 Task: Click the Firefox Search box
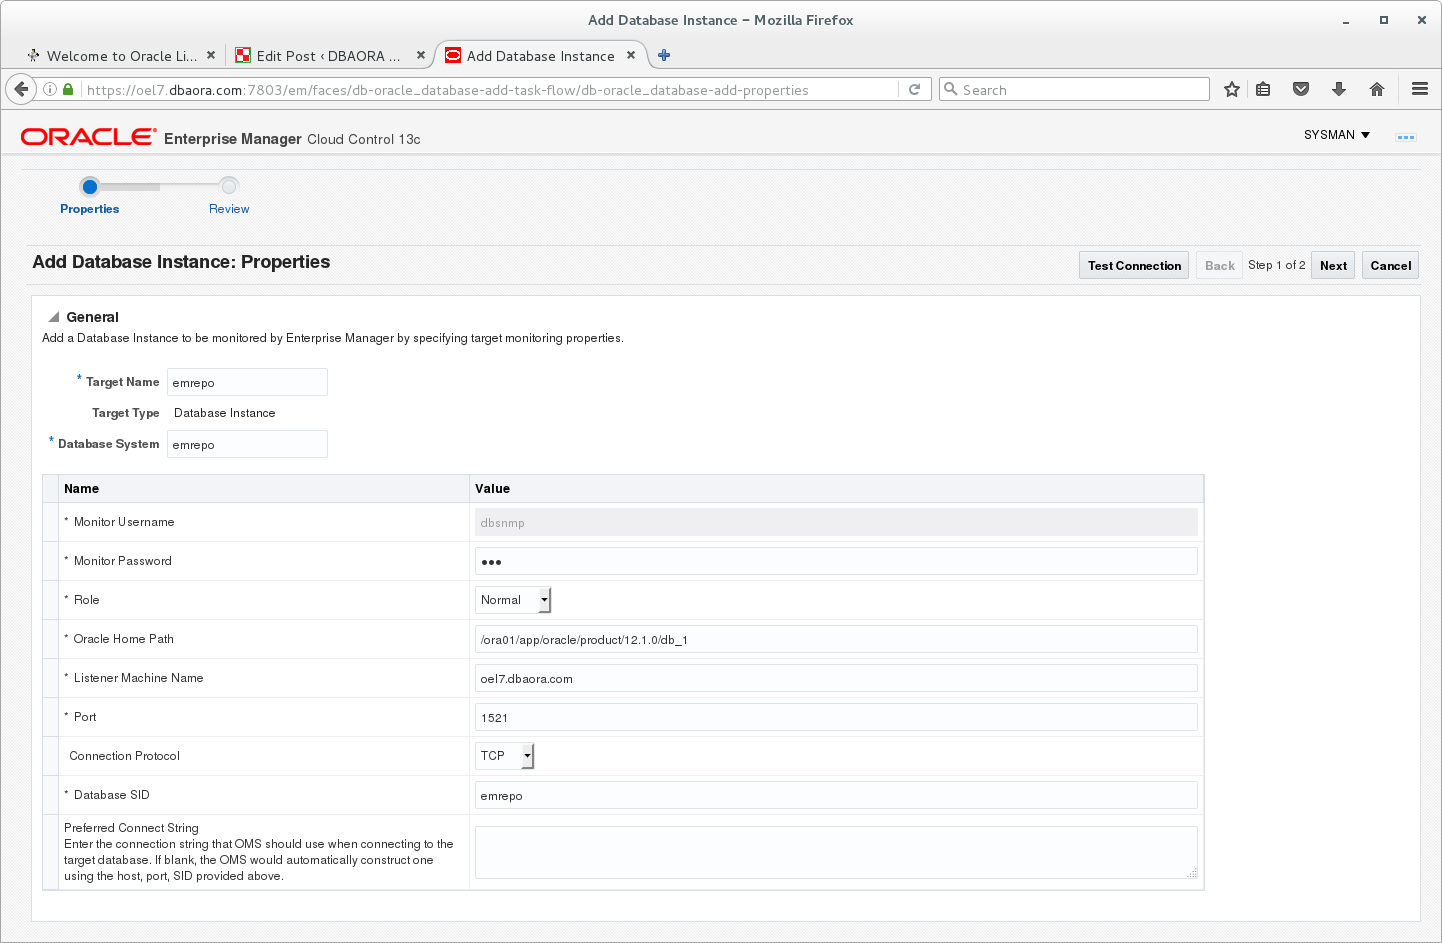click(1074, 89)
